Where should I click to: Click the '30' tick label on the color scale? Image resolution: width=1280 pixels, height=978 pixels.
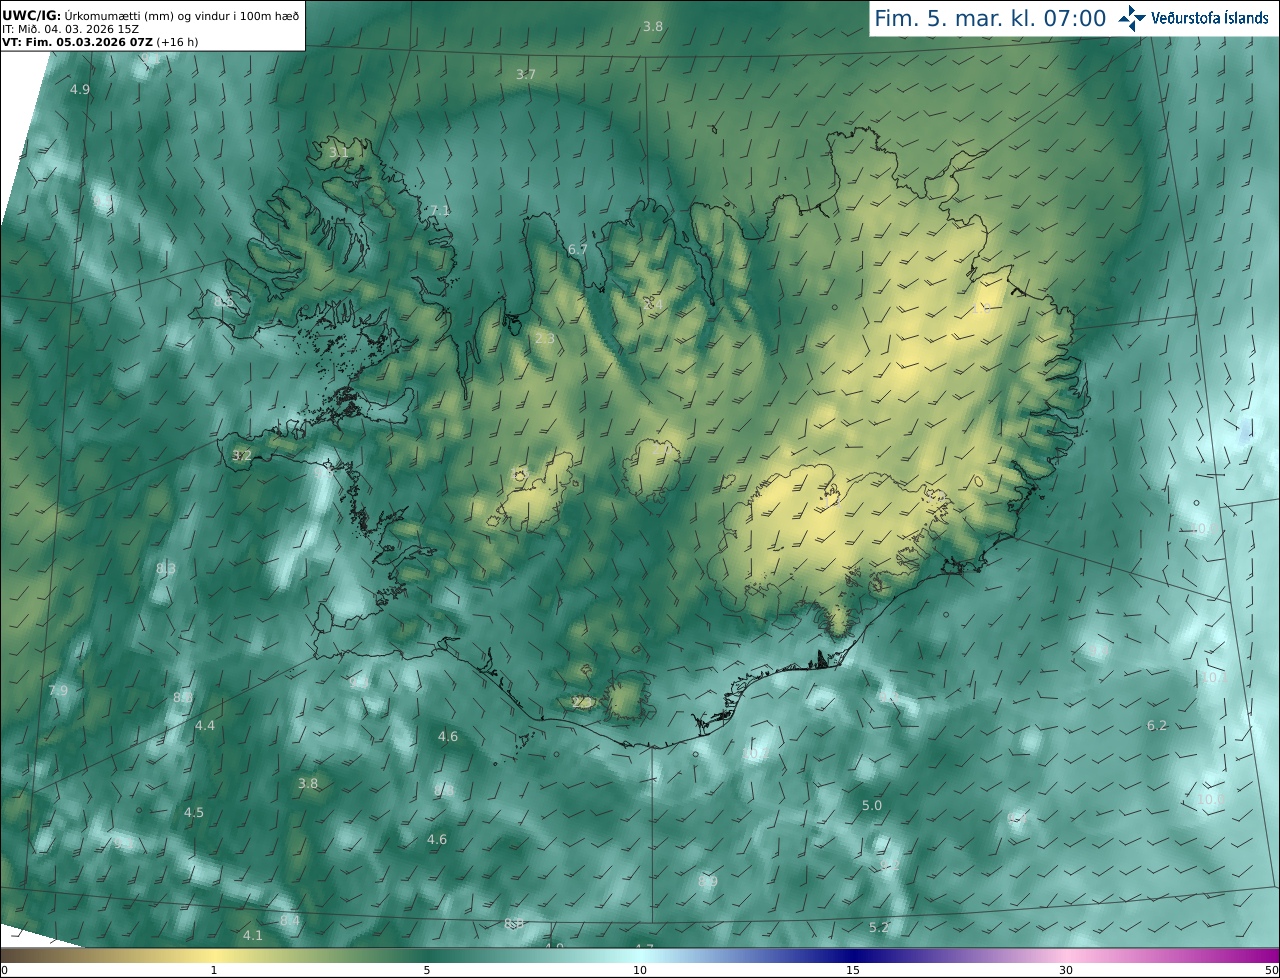point(1066,970)
